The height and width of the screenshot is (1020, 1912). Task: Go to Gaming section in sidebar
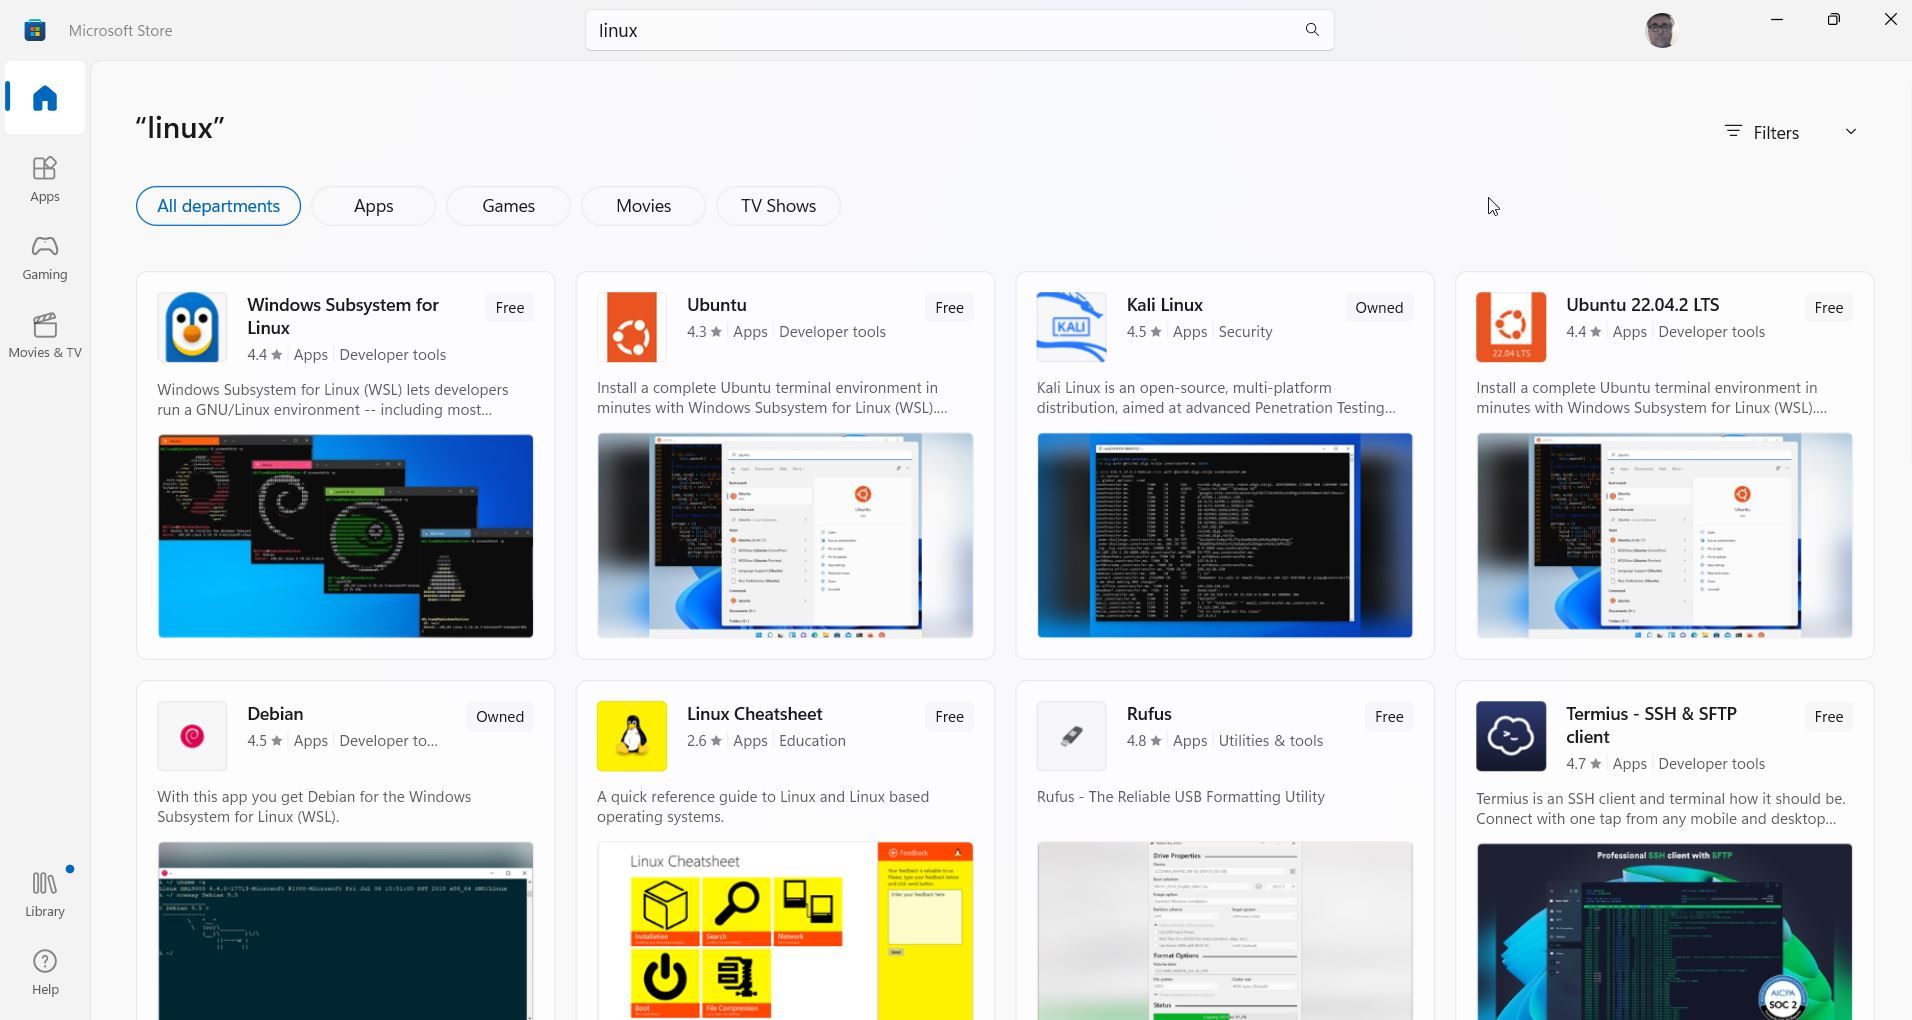[45, 258]
